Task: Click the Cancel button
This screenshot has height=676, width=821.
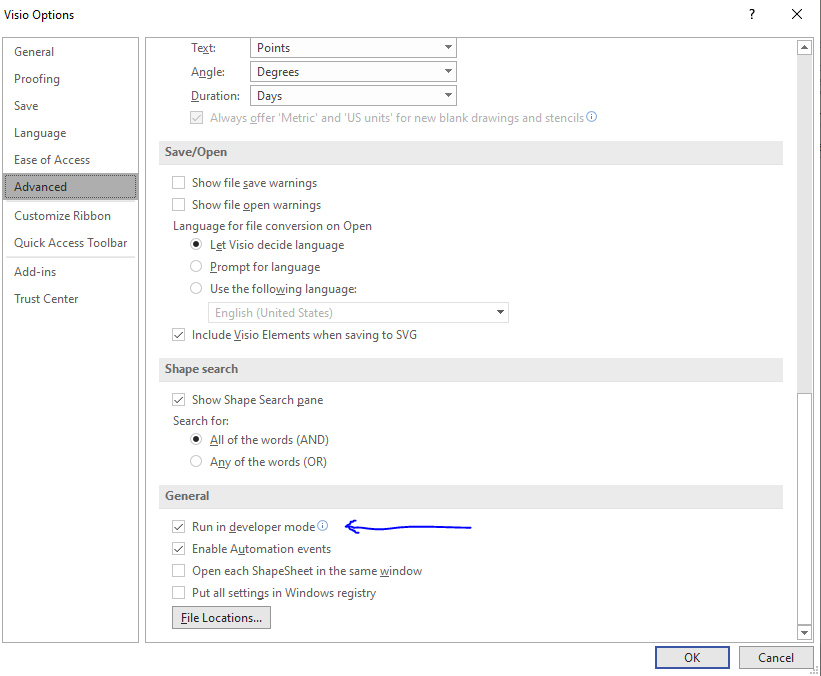Action: pos(775,658)
